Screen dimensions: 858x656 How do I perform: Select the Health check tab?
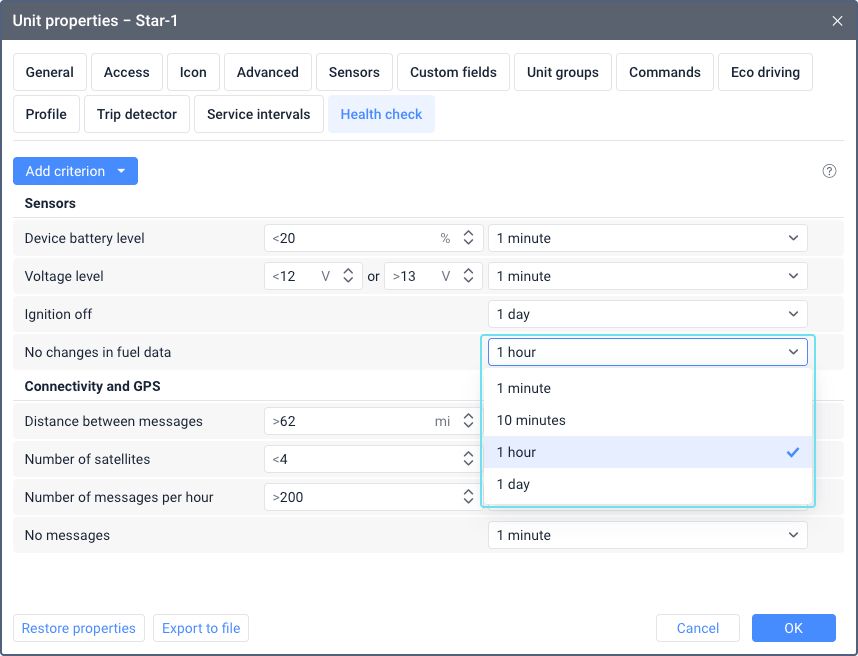tap(381, 114)
